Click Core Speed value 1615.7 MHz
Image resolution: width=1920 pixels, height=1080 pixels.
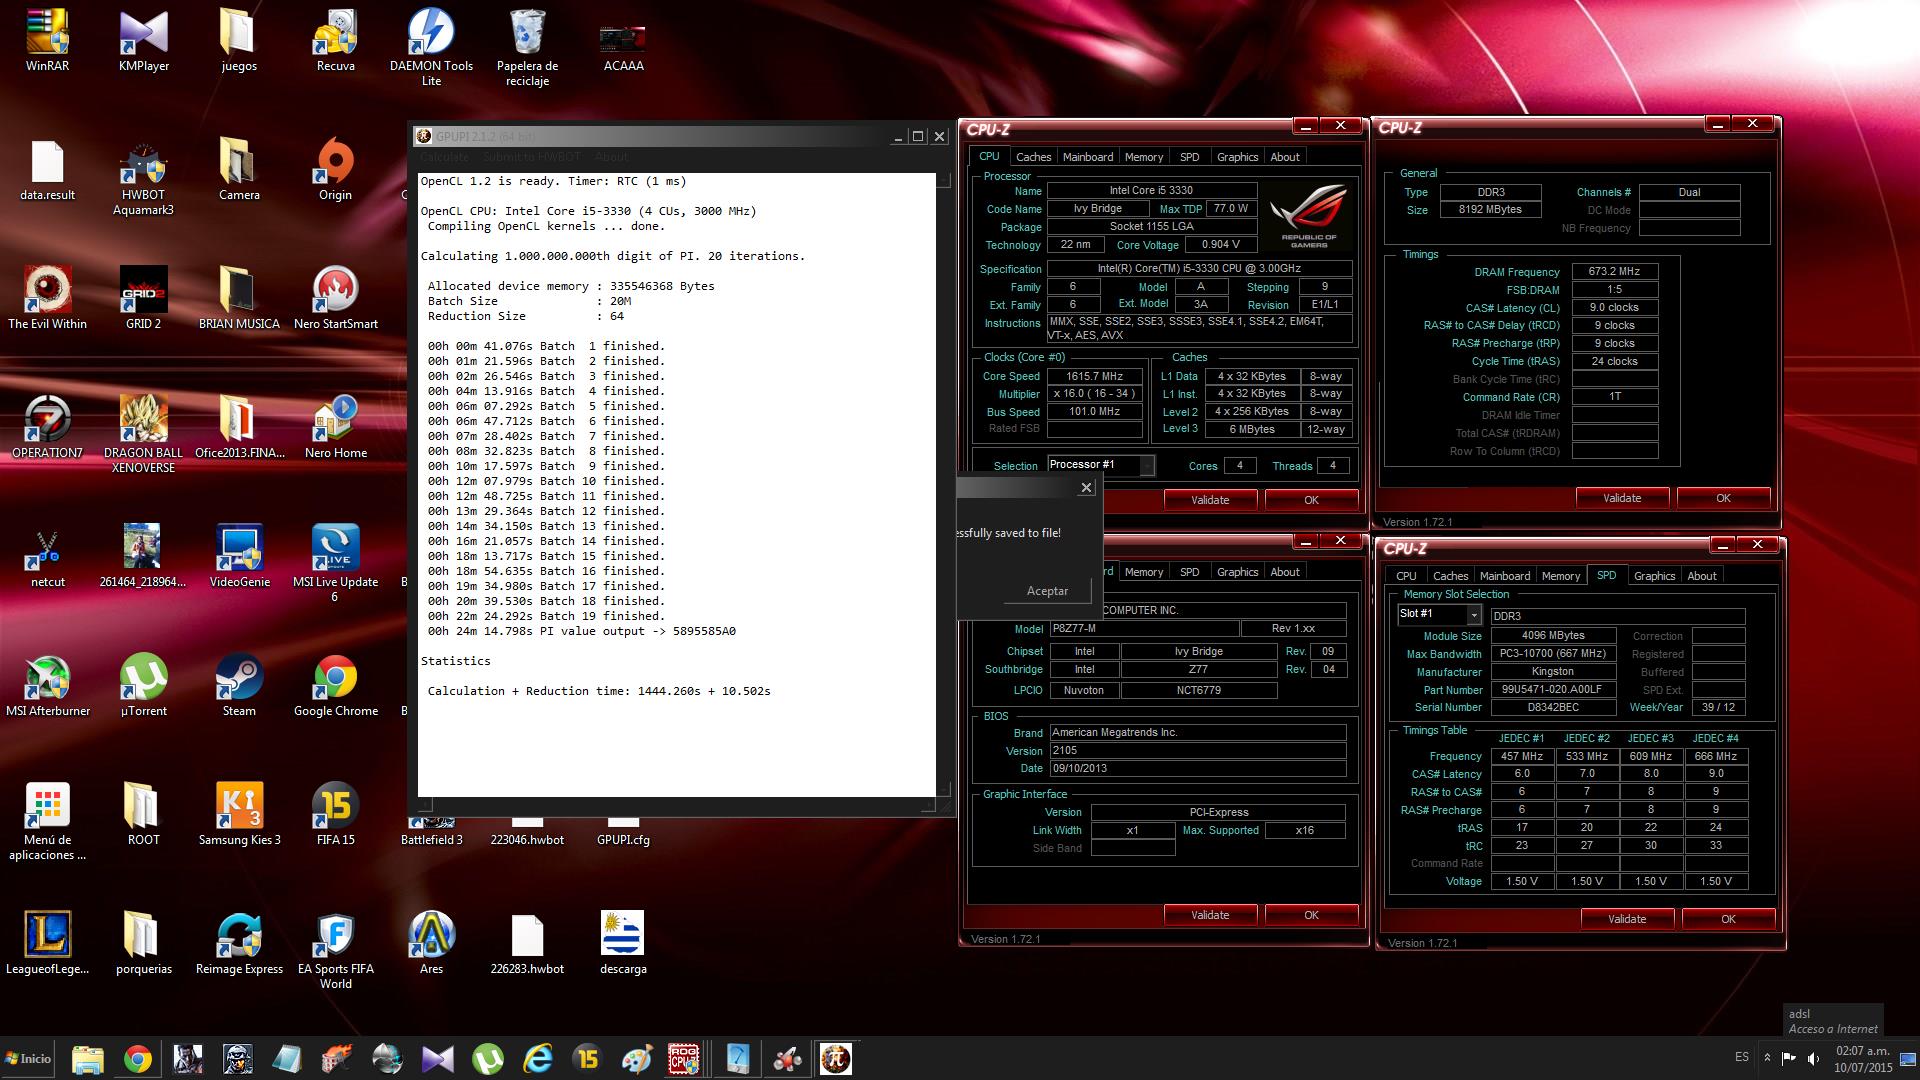coord(1094,377)
